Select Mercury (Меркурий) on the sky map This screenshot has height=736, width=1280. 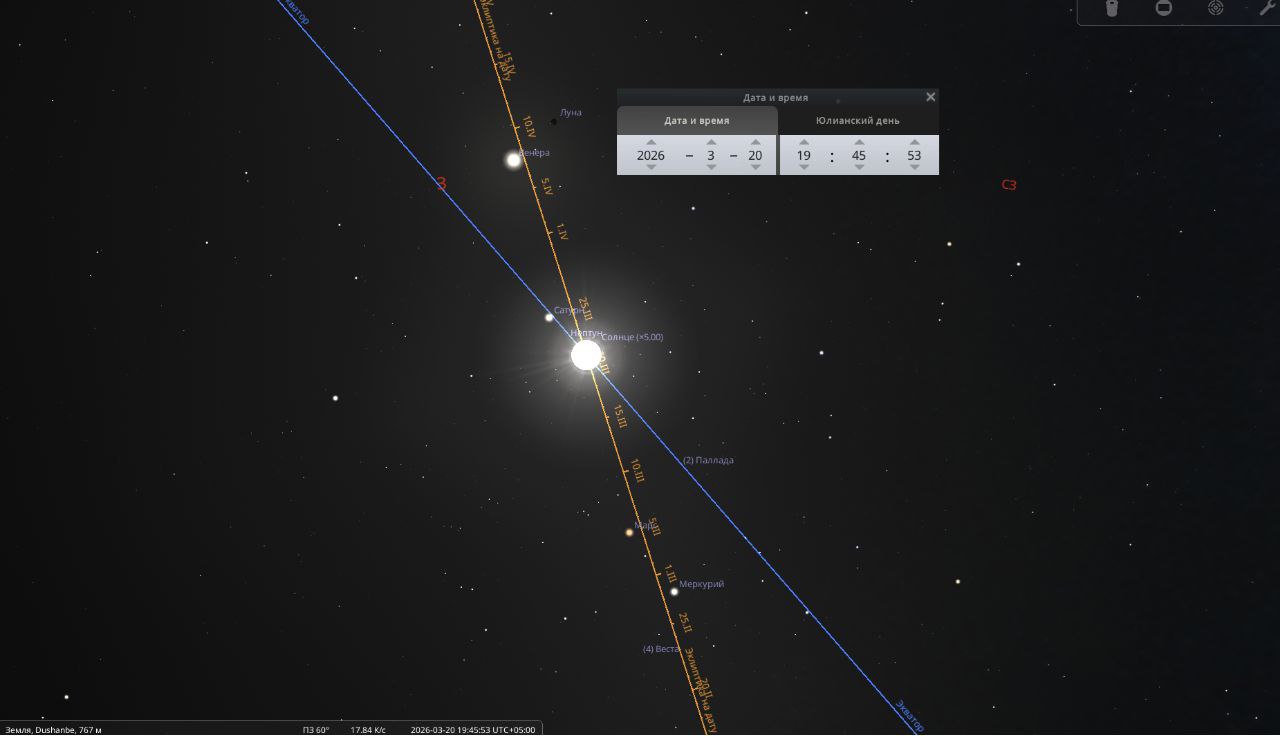click(674, 592)
